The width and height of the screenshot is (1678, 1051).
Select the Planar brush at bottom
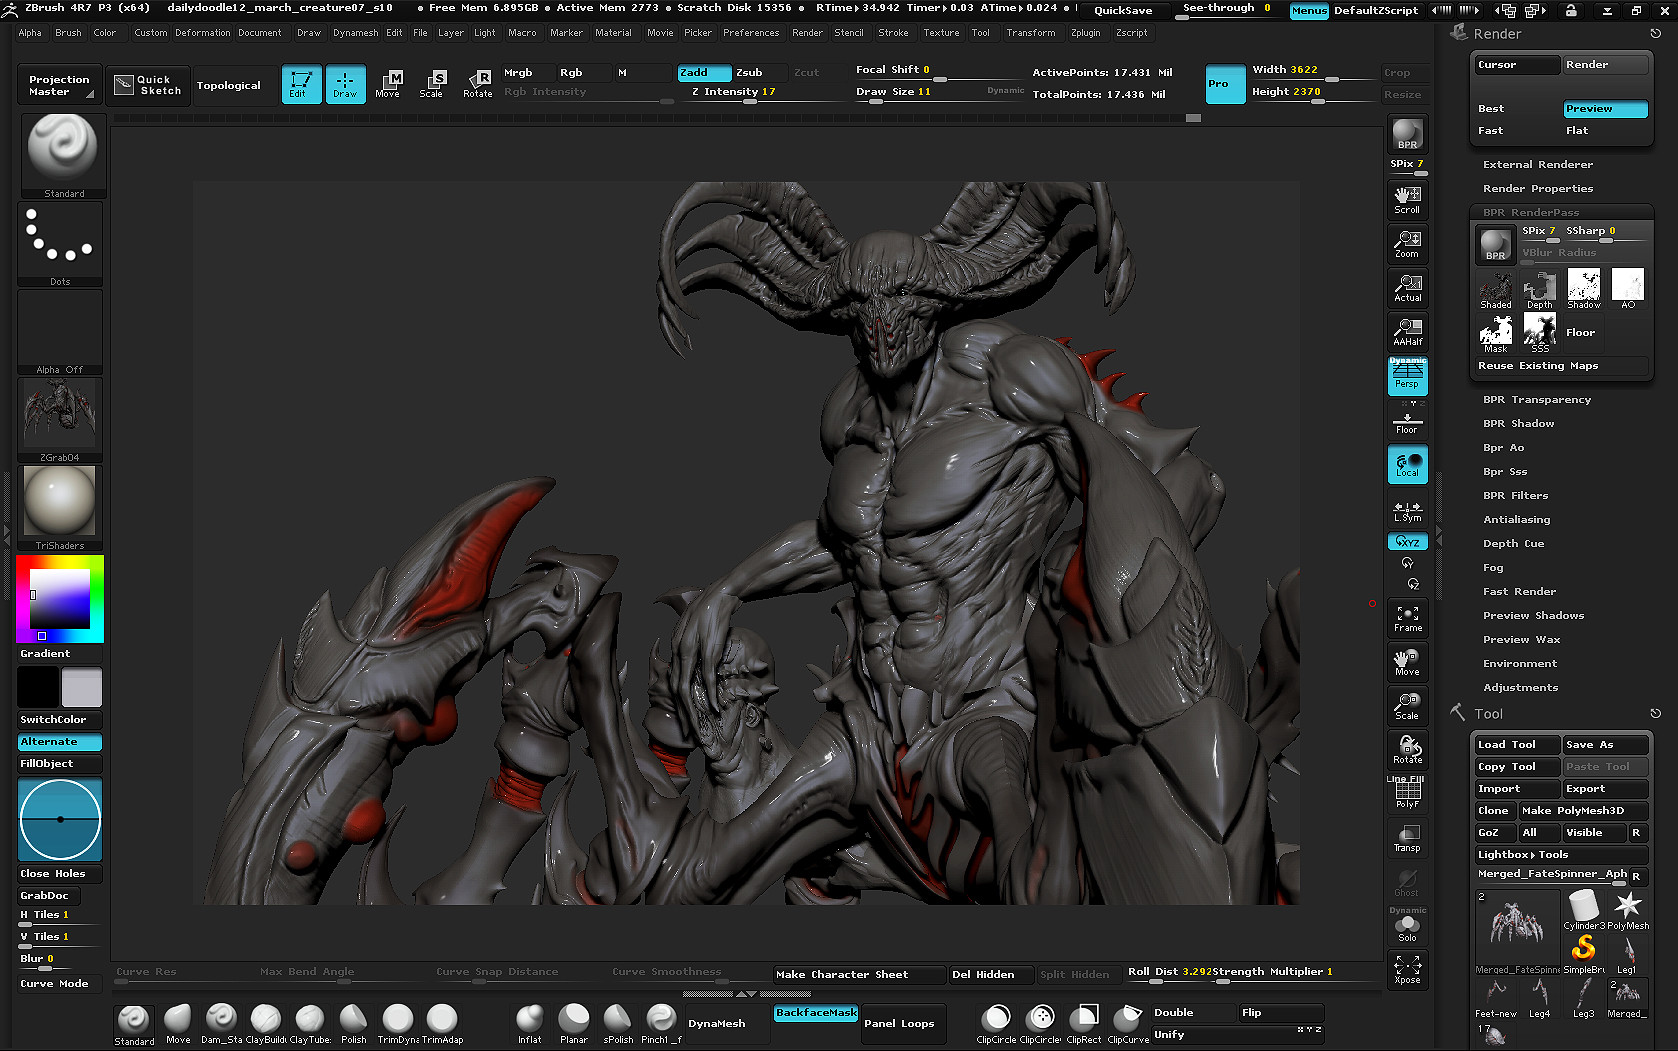pos(574,1024)
